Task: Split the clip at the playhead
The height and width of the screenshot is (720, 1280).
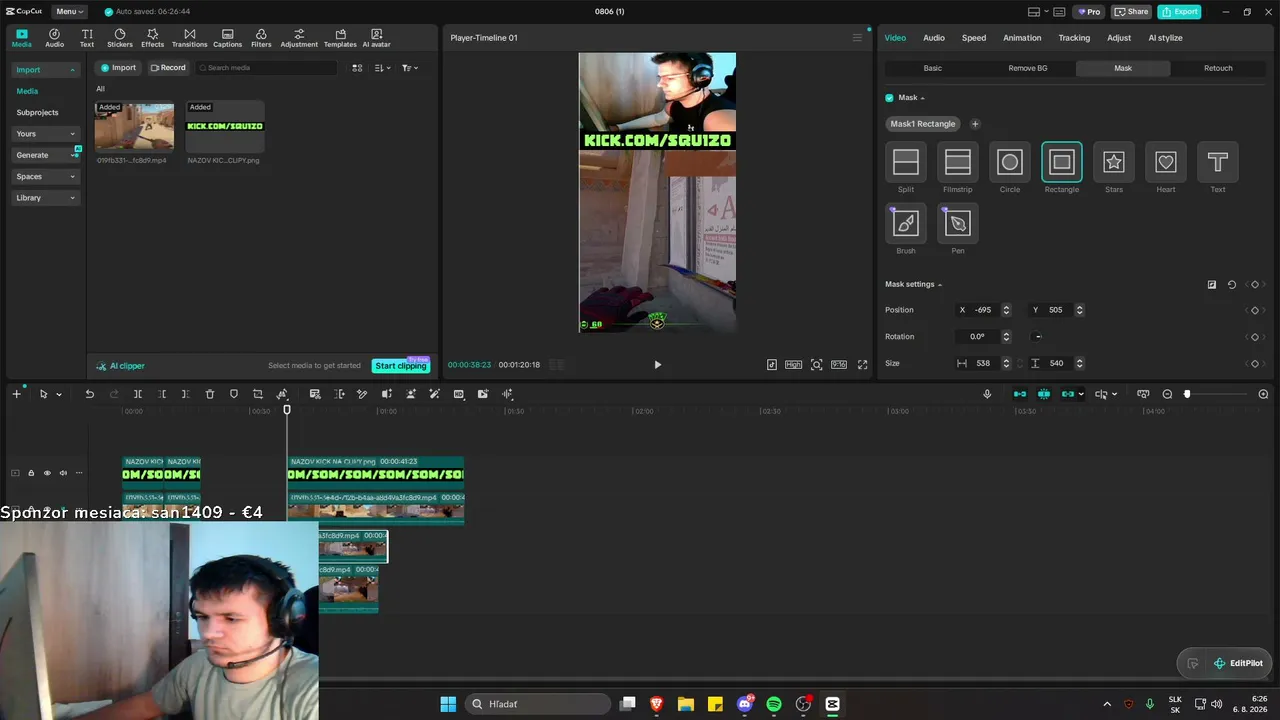Action: (x=138, y=394)
